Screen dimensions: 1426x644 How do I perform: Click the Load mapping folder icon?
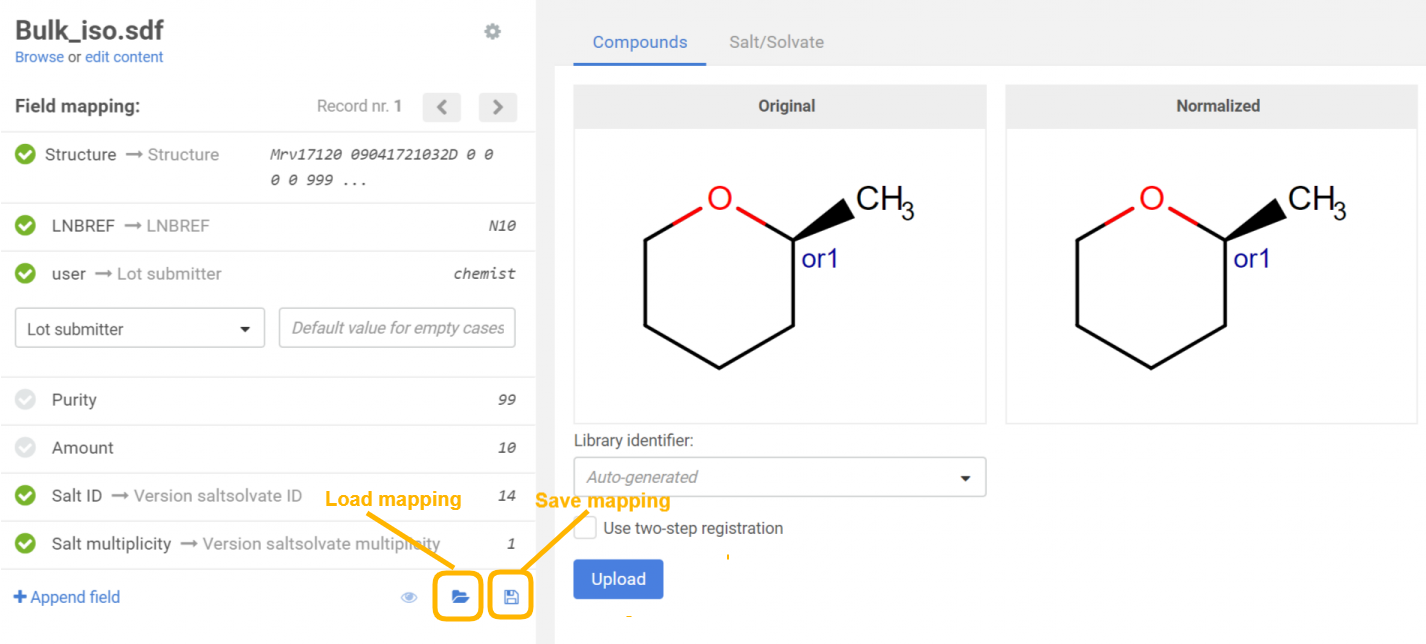pyautogui.click(x=460, y=597)
